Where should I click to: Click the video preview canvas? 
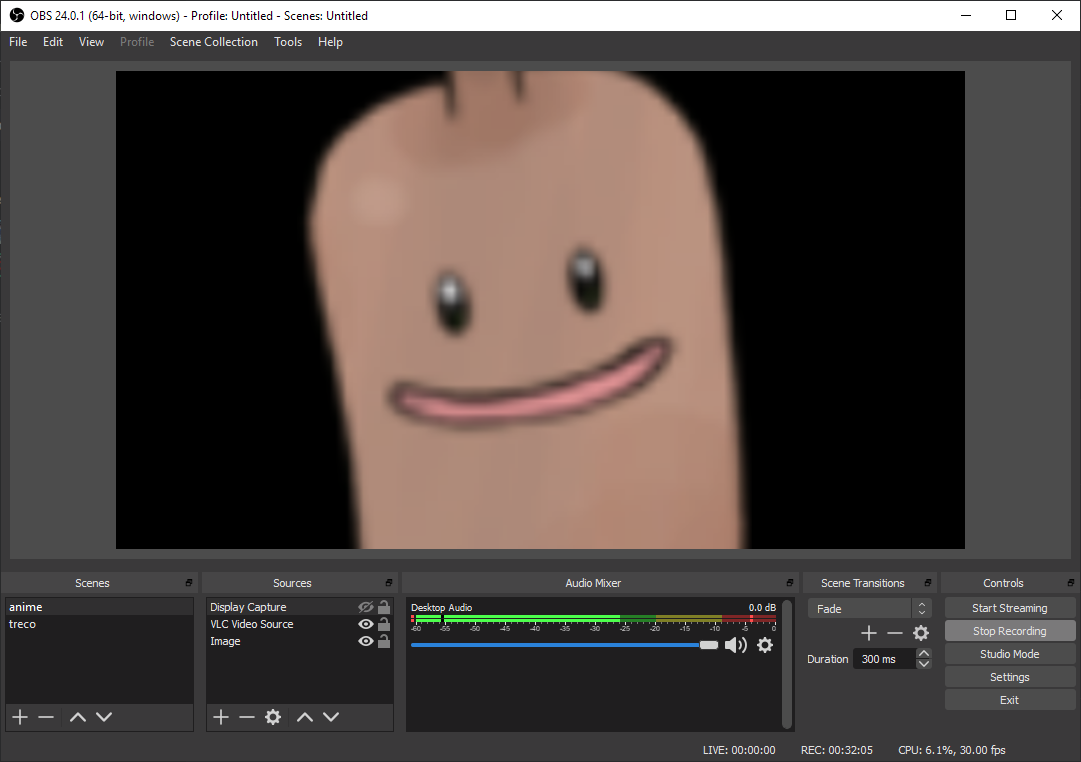coord(540,310)
